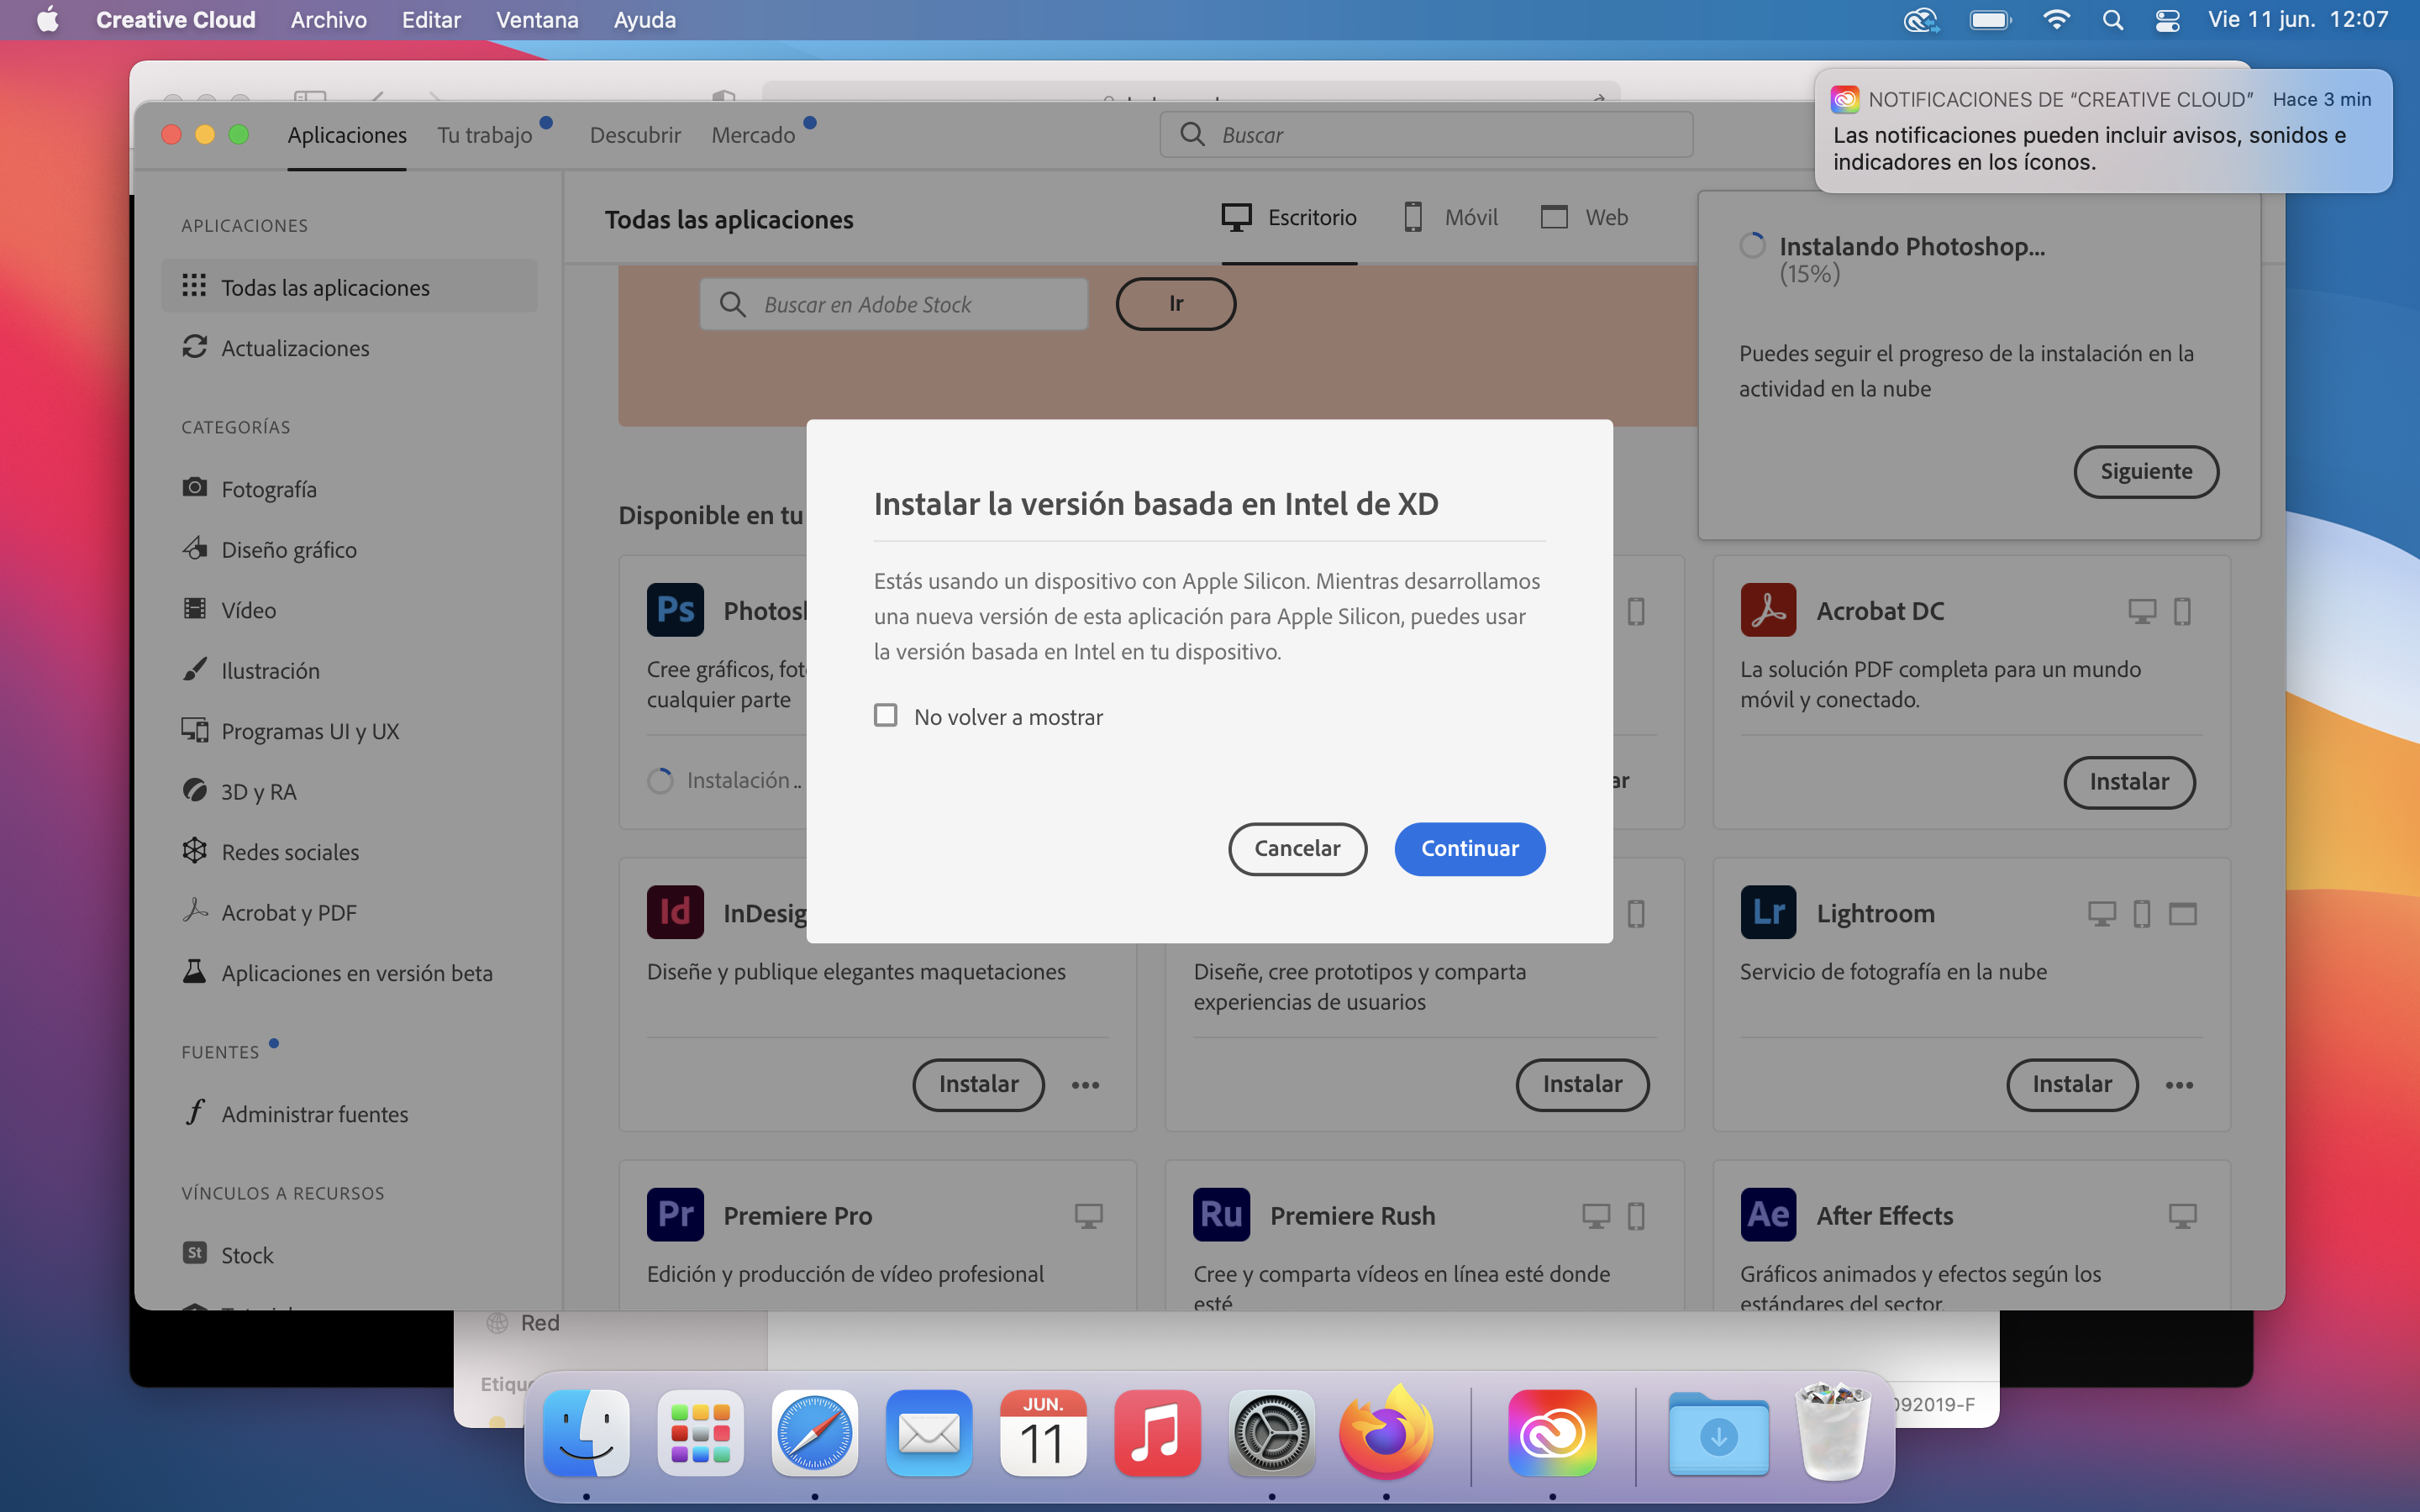This screenshot has width=2420, height=1512.
Task: Select the Ilustración category brush icon
Action: tap(194, 670)
